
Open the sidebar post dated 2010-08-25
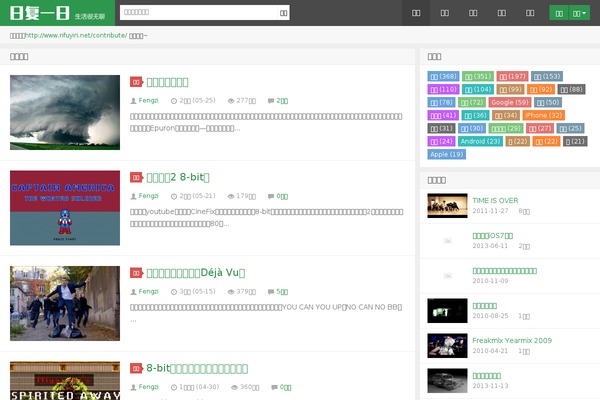pos(484,305)
